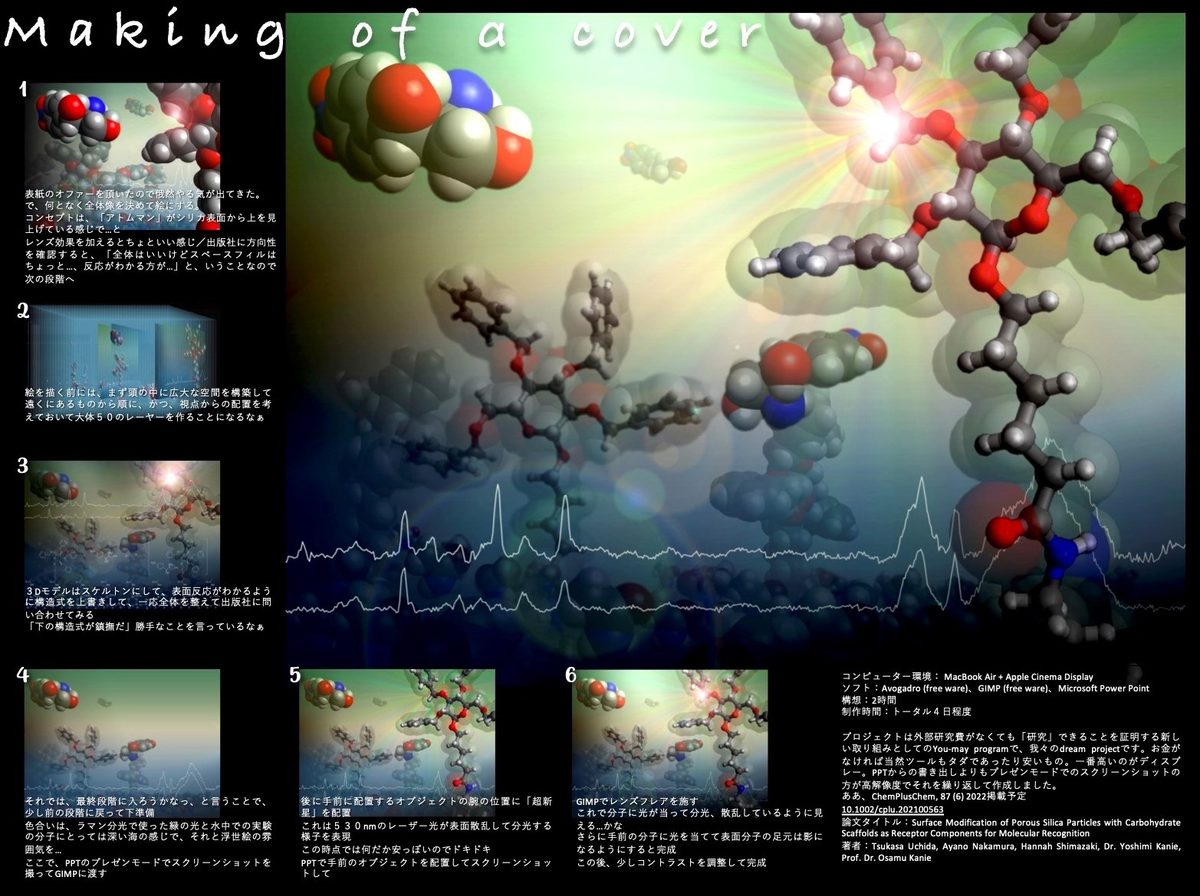Select the step 2 layered cube thumbnail
This screenshot has width=1200, height=896.
click(x=123, y=345)
